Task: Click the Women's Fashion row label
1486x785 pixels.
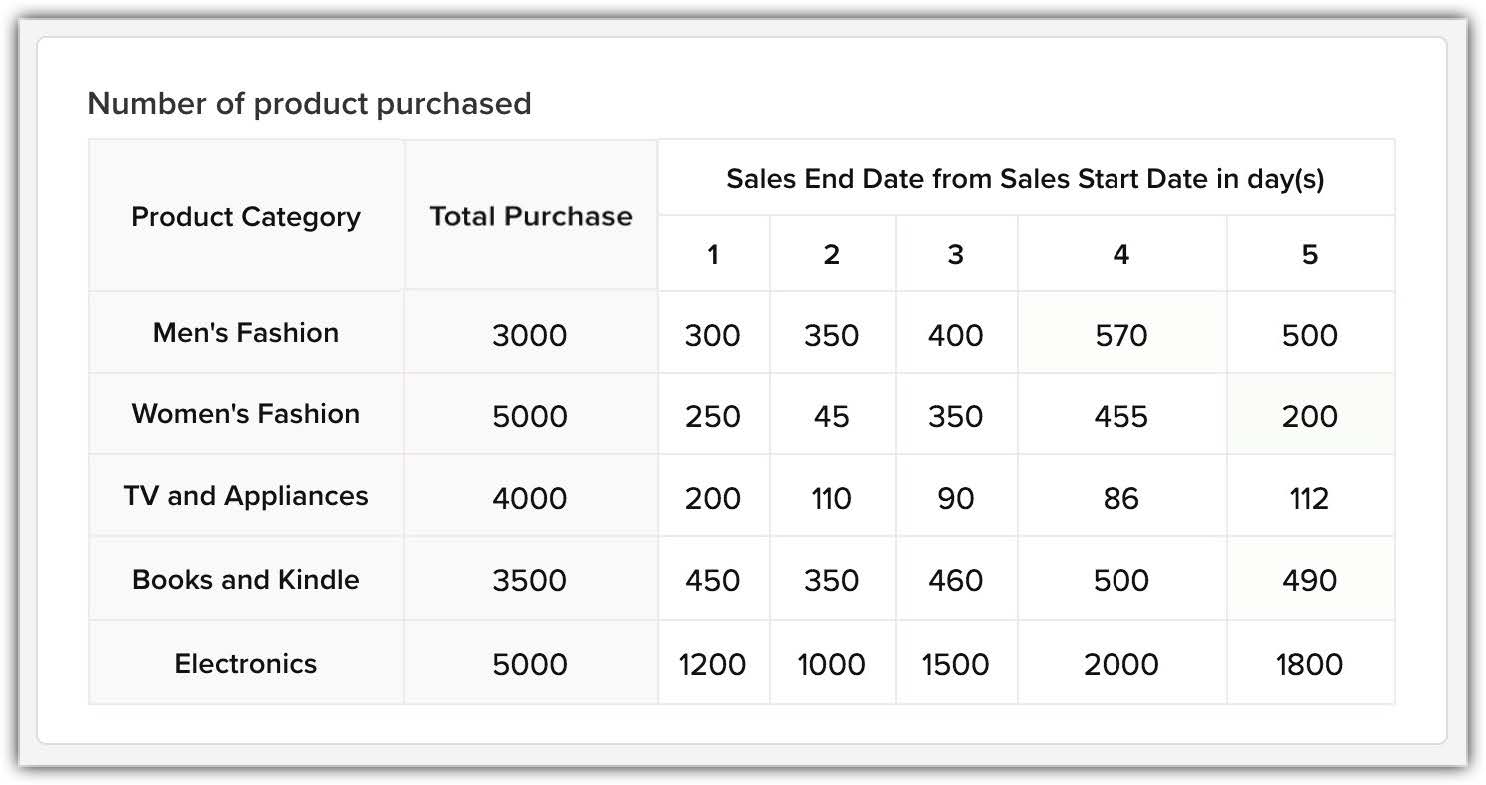Action: point(246,414)
